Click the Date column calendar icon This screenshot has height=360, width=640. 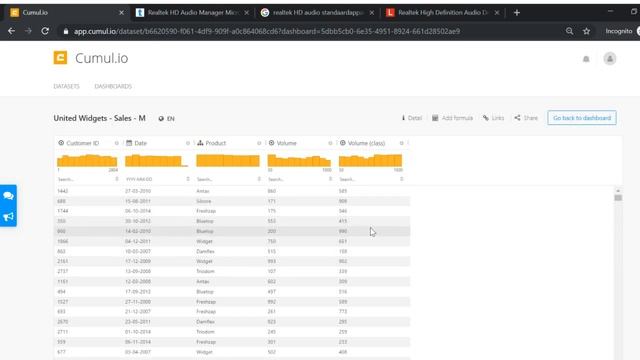click(129, 143)
